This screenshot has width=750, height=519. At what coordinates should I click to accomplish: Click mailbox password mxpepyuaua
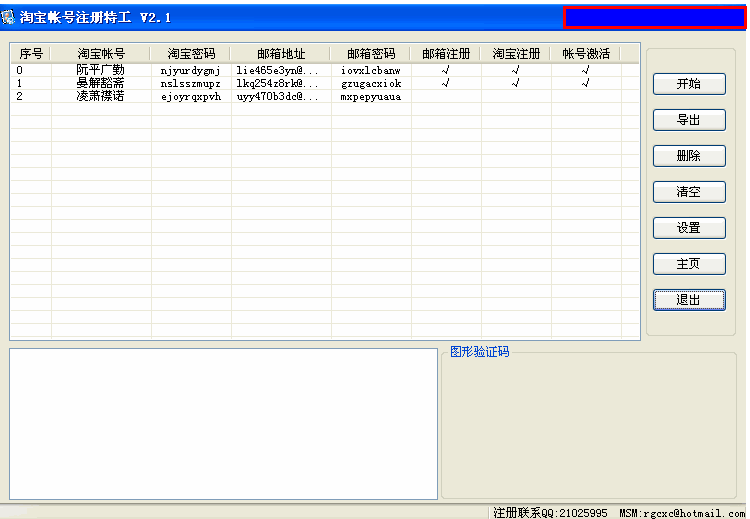(371, 97)
